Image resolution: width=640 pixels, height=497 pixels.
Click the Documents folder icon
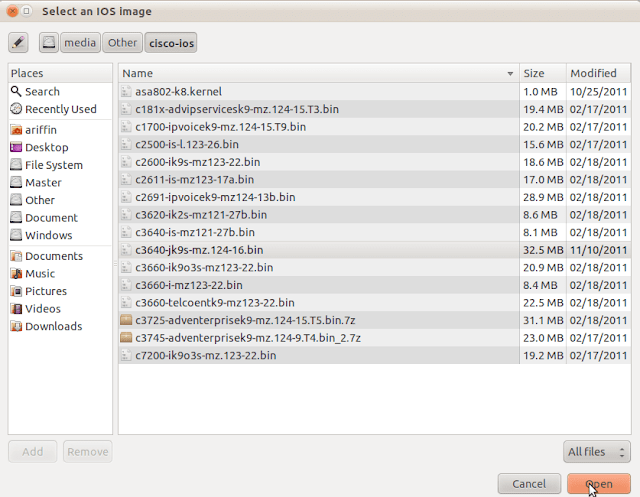pos(16,256)
